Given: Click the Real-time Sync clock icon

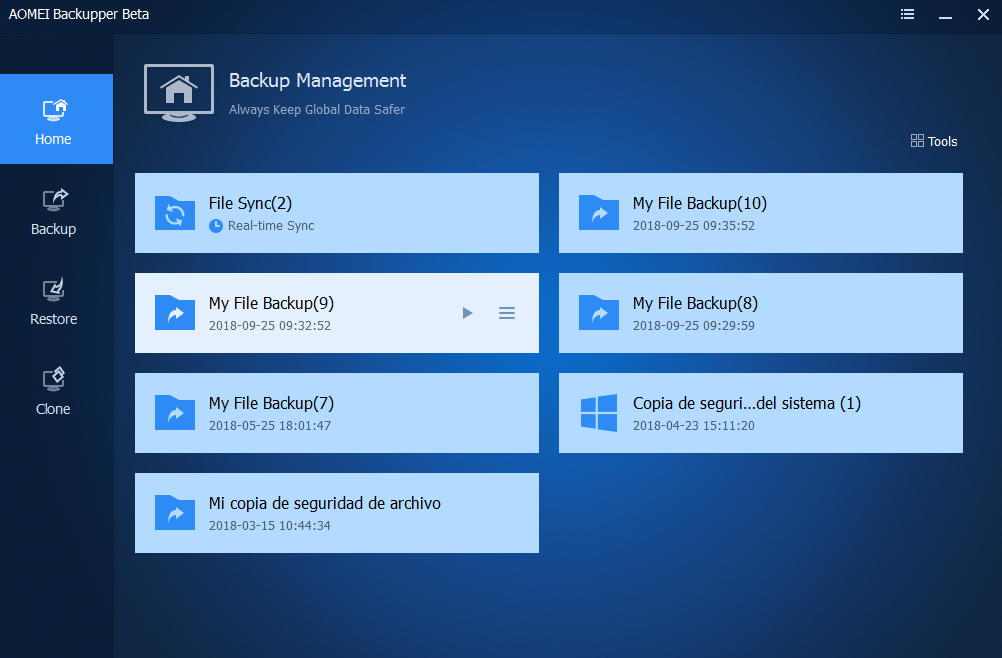Looking at the screenshot, I should tap(216, 225).
